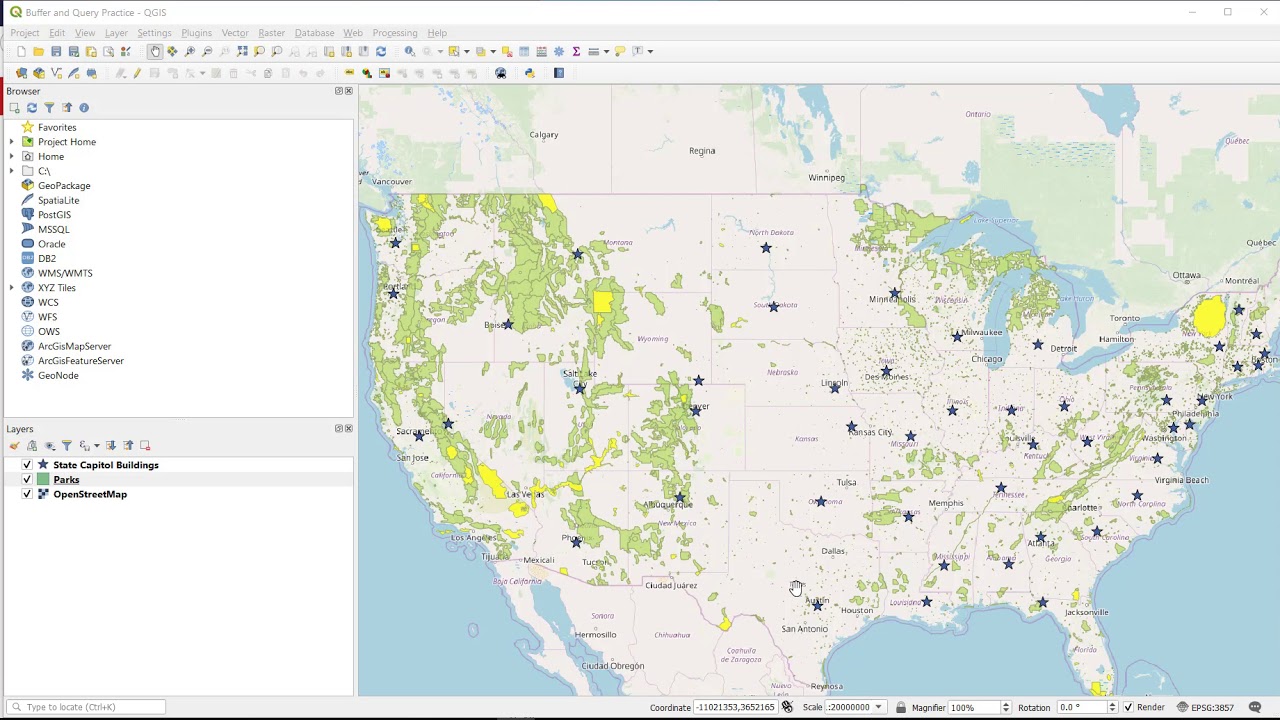Open the Python console
1280x720 pixels.
coord(530,73)
